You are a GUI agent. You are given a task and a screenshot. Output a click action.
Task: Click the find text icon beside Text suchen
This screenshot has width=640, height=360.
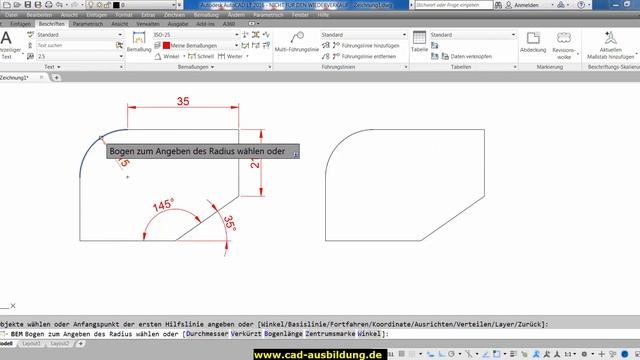point(119,45)
